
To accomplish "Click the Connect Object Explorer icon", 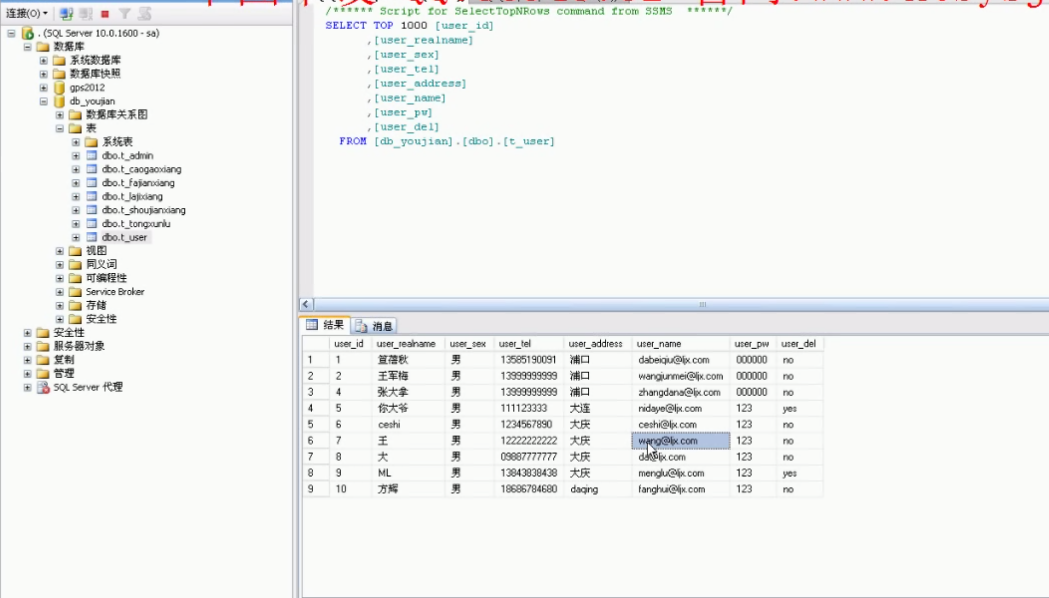I will (66, 14).
